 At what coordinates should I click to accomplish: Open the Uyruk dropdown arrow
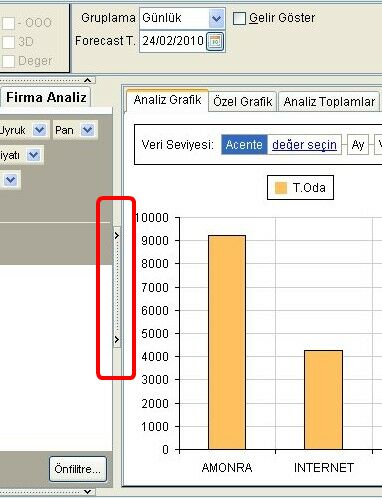point(40,130)
